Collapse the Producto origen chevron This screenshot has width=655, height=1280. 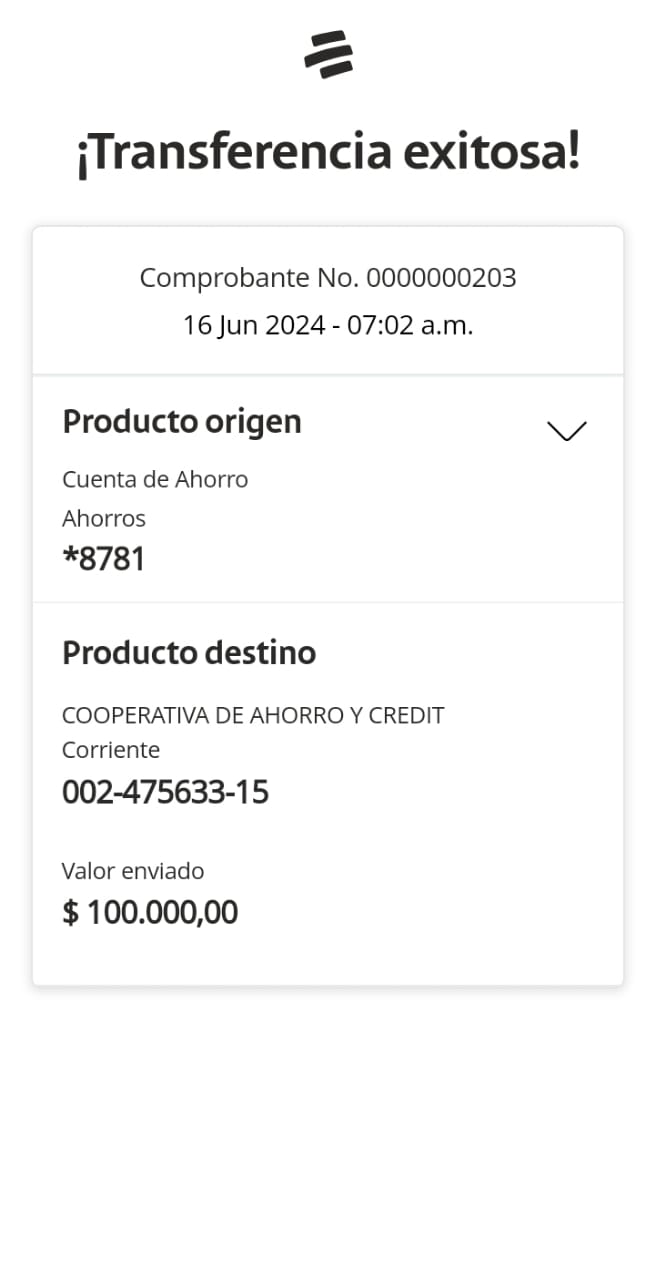[566, 431]
